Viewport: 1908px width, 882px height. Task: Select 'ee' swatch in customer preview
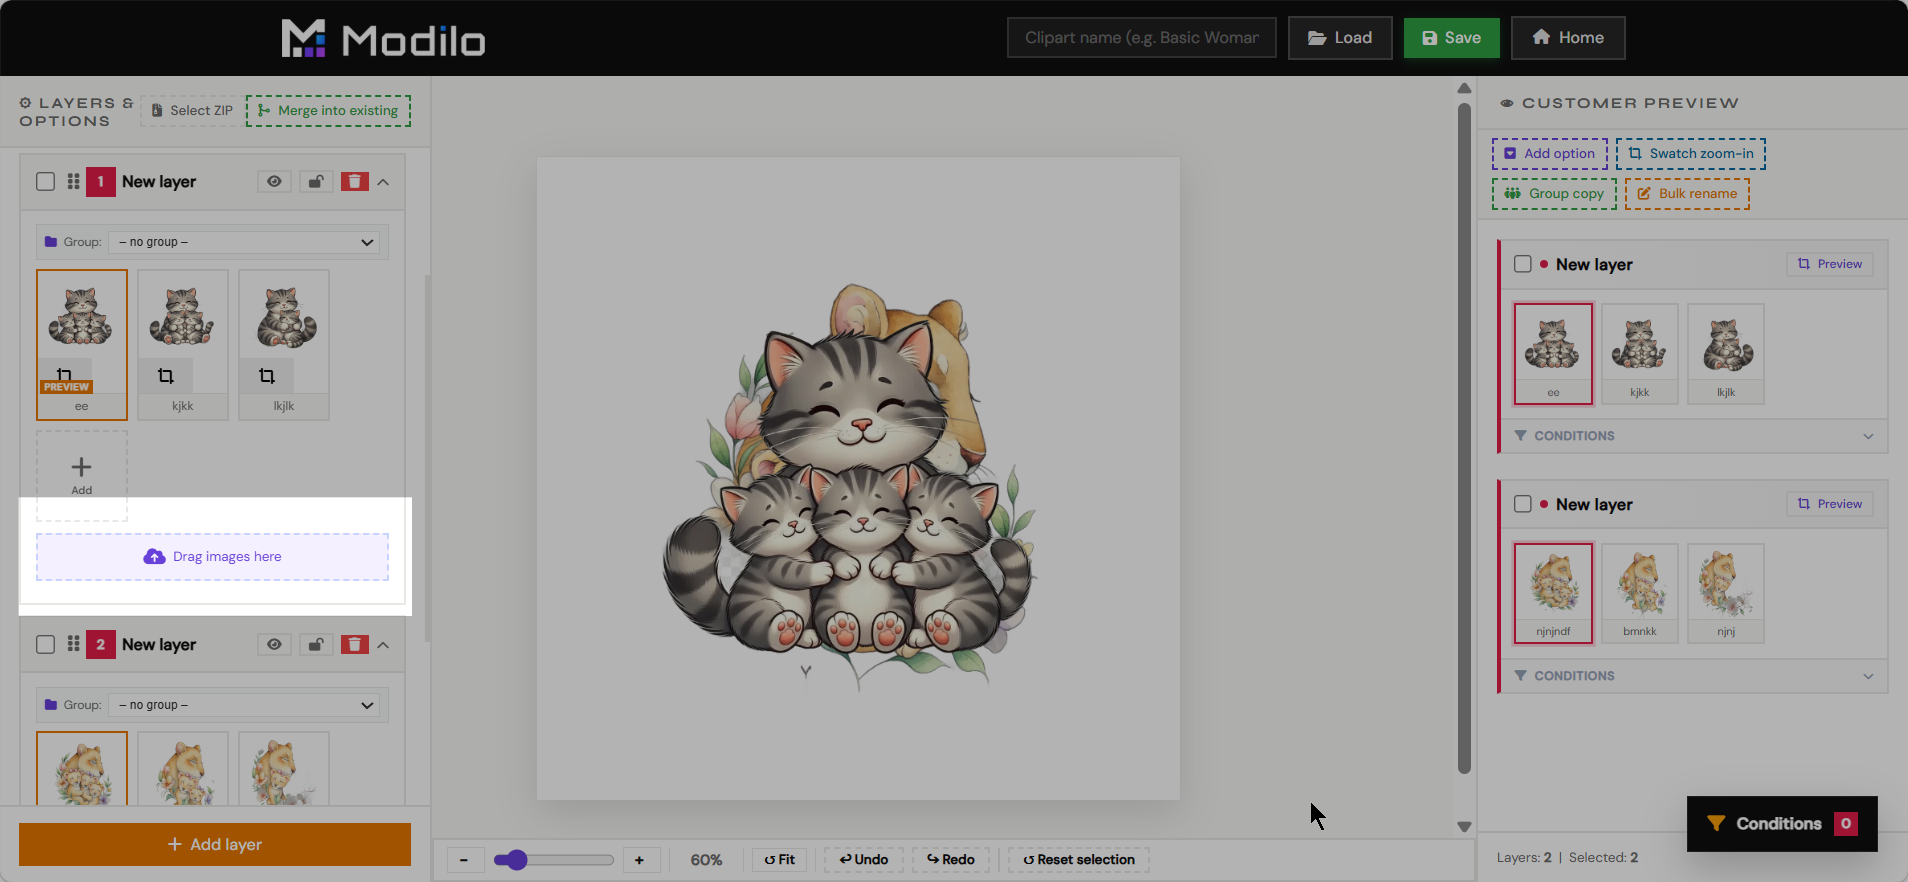(1553, 354)
